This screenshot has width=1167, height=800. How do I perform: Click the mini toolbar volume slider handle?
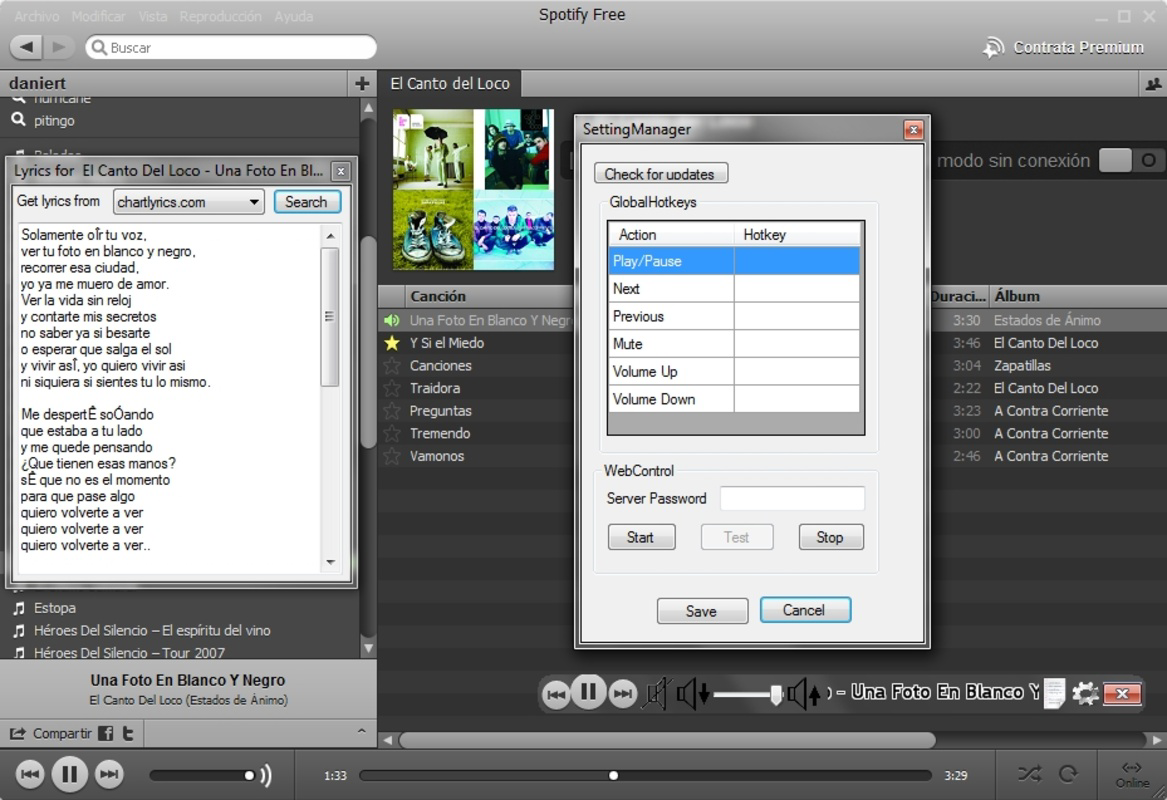[776, 694]
